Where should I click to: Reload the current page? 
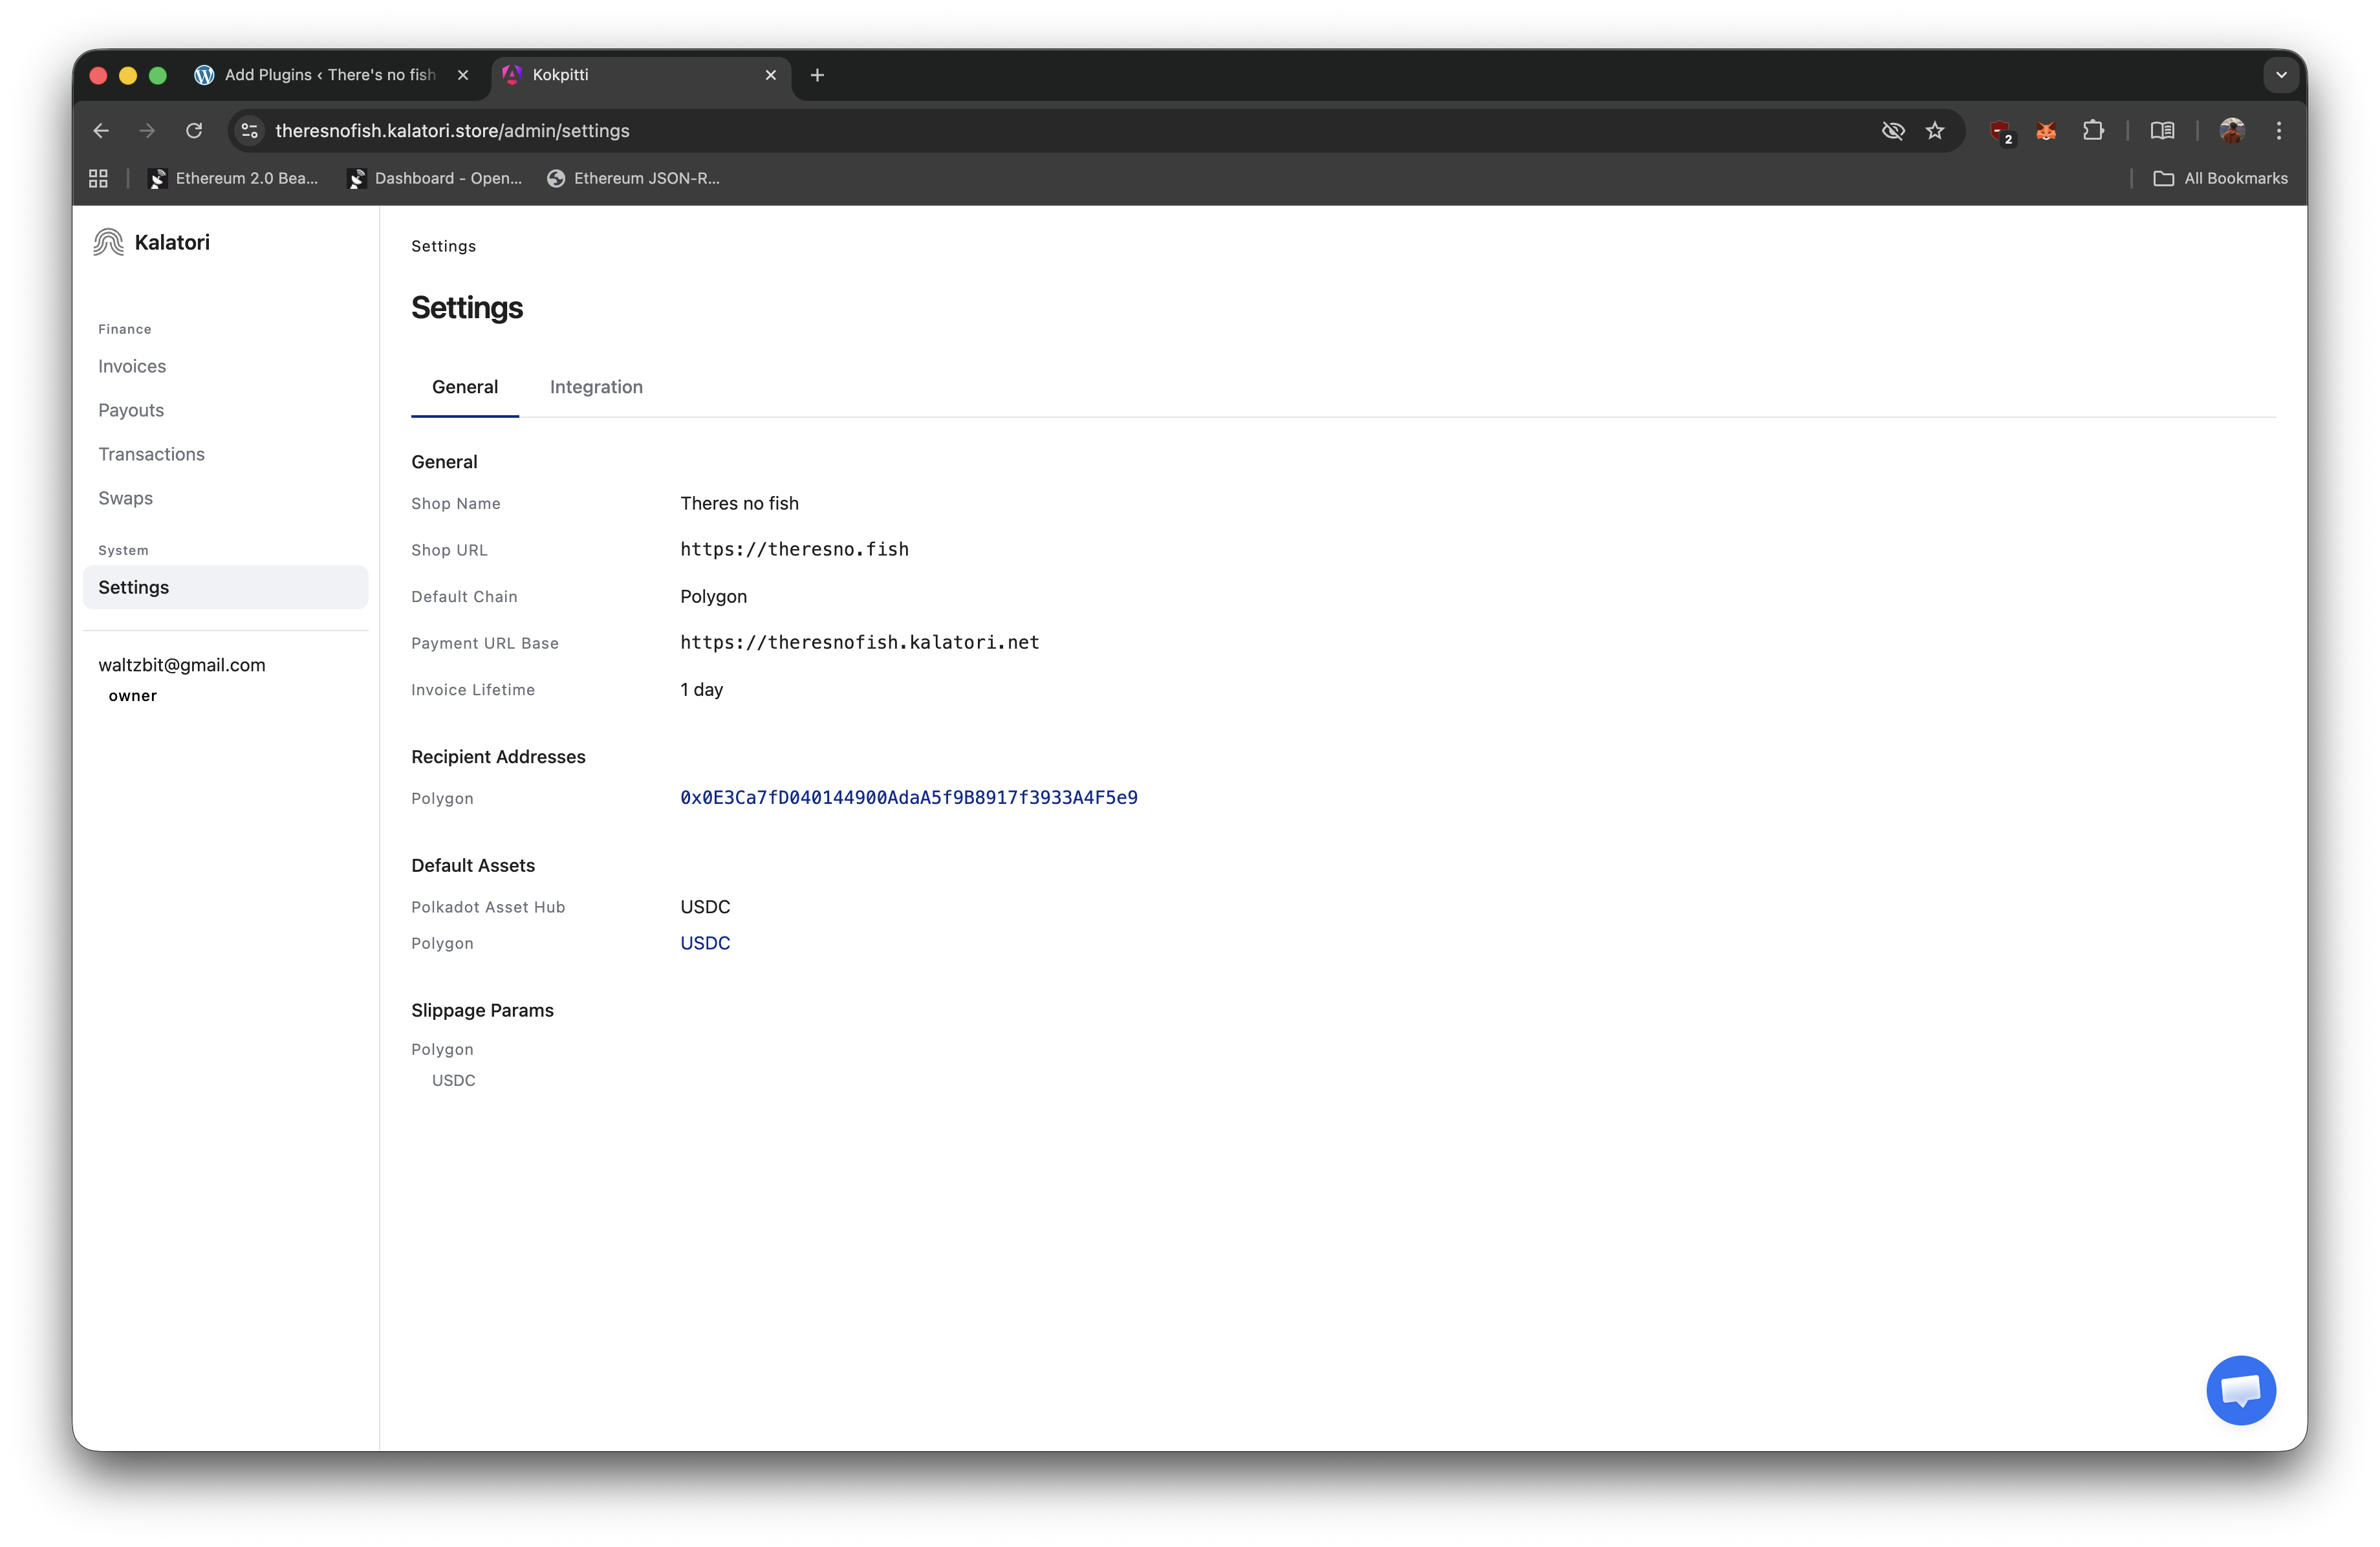(x=194, y=131)
